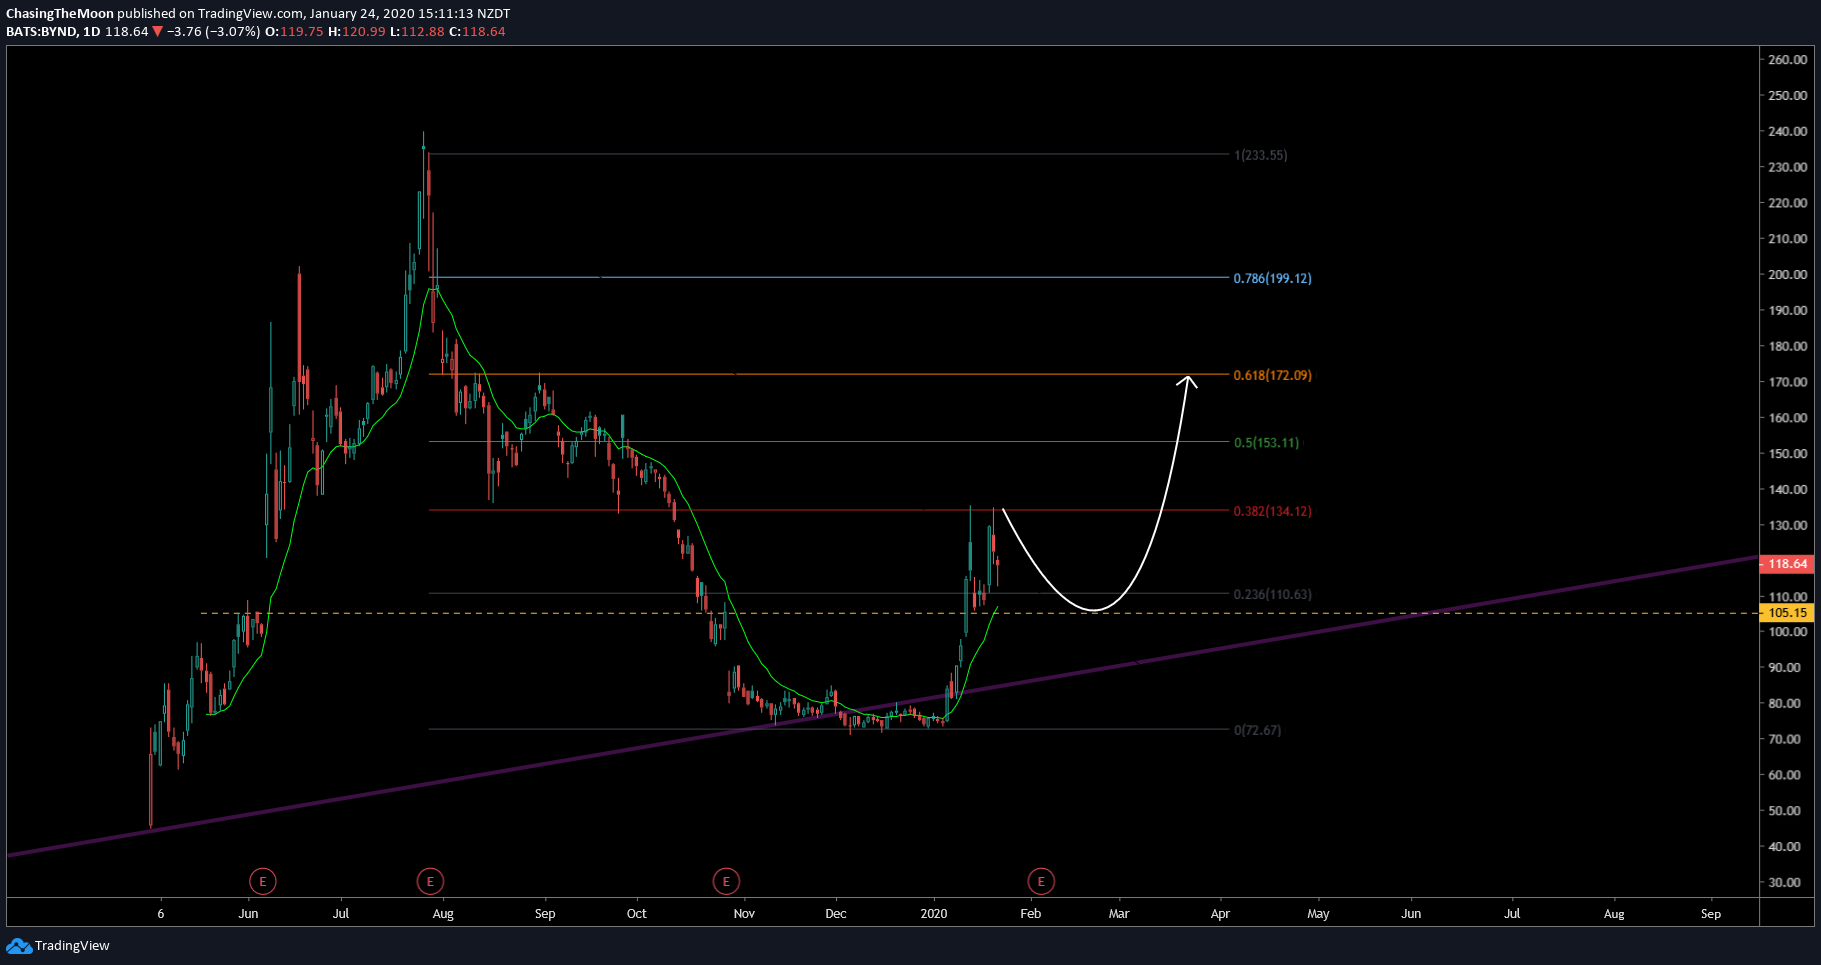The height and width of the screenshot is (965, 1821).
Task: Click the Feb date axis label
Action: (x=1030, y=913)
